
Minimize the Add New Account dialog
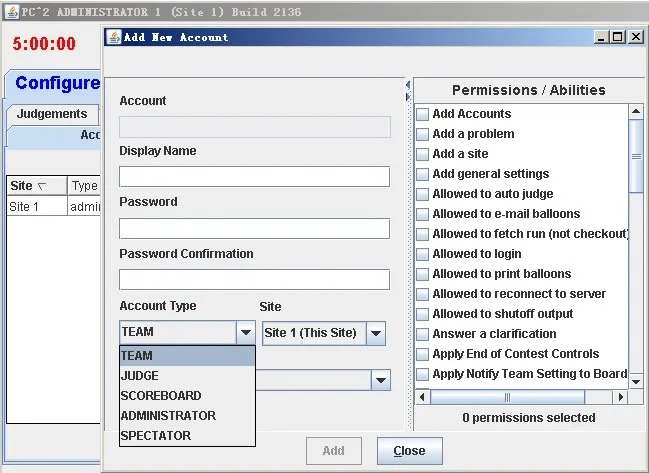pos(601,37)
